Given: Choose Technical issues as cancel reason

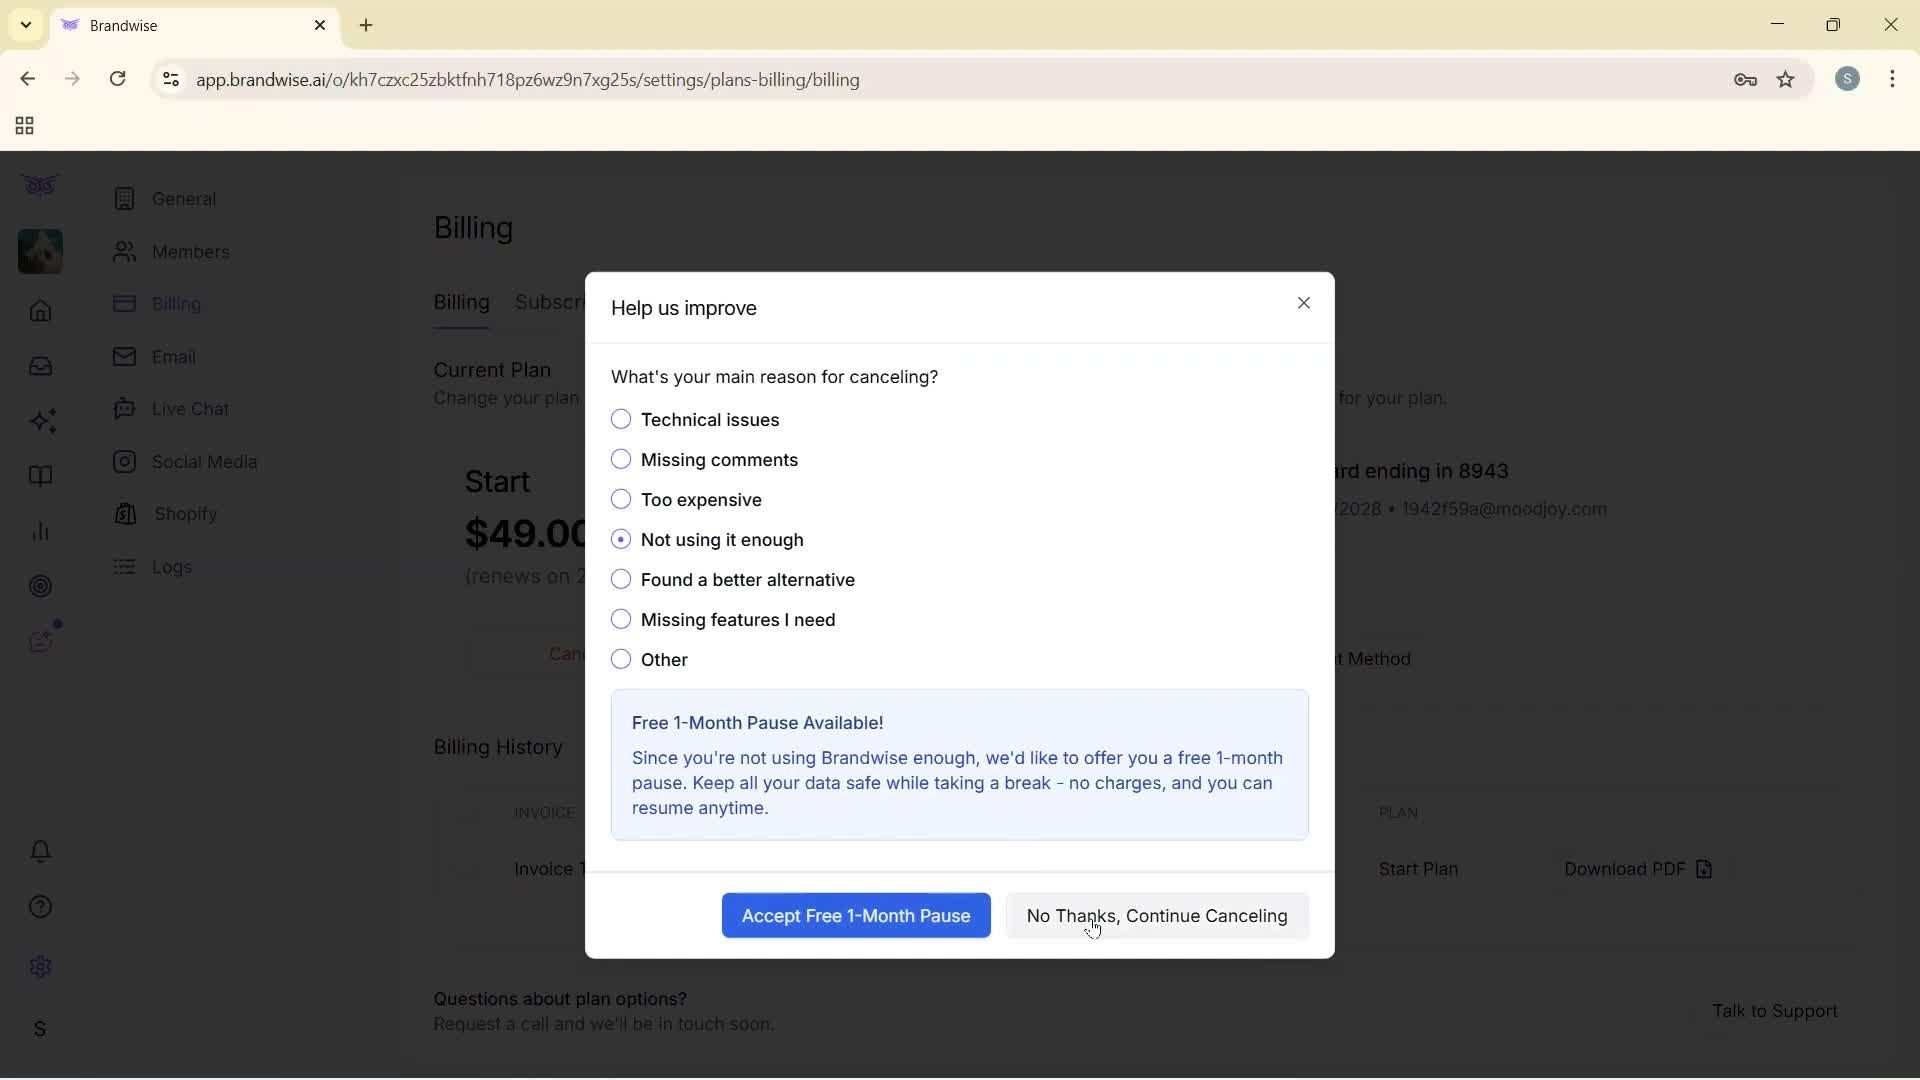Looking at the screenshot, I should [x=621, y=419].
